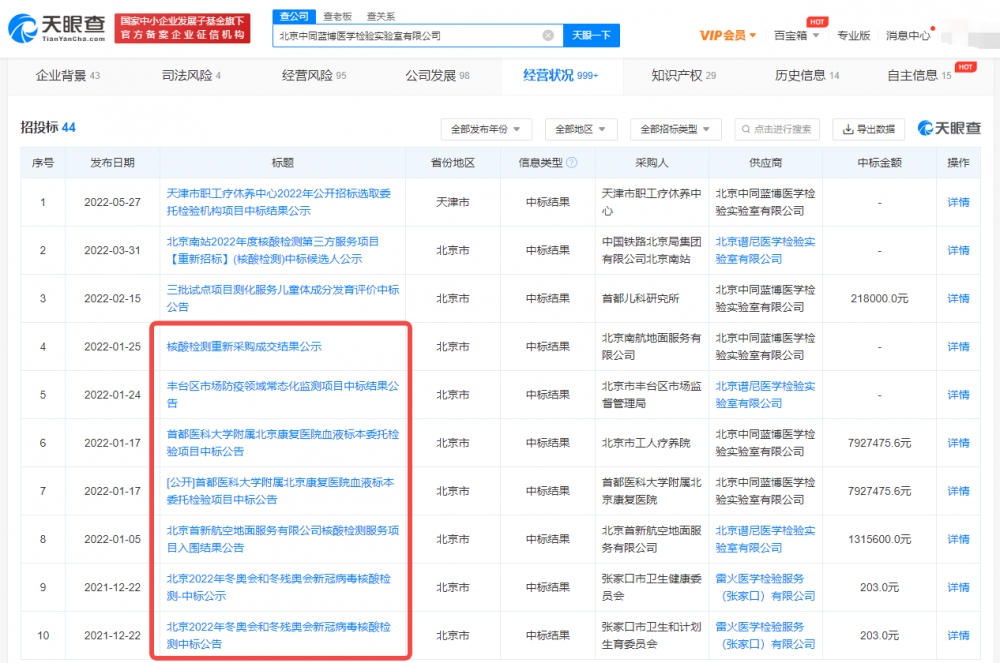
Task: Open the 专业版 link in header
Action: click(x=853, y=36)
